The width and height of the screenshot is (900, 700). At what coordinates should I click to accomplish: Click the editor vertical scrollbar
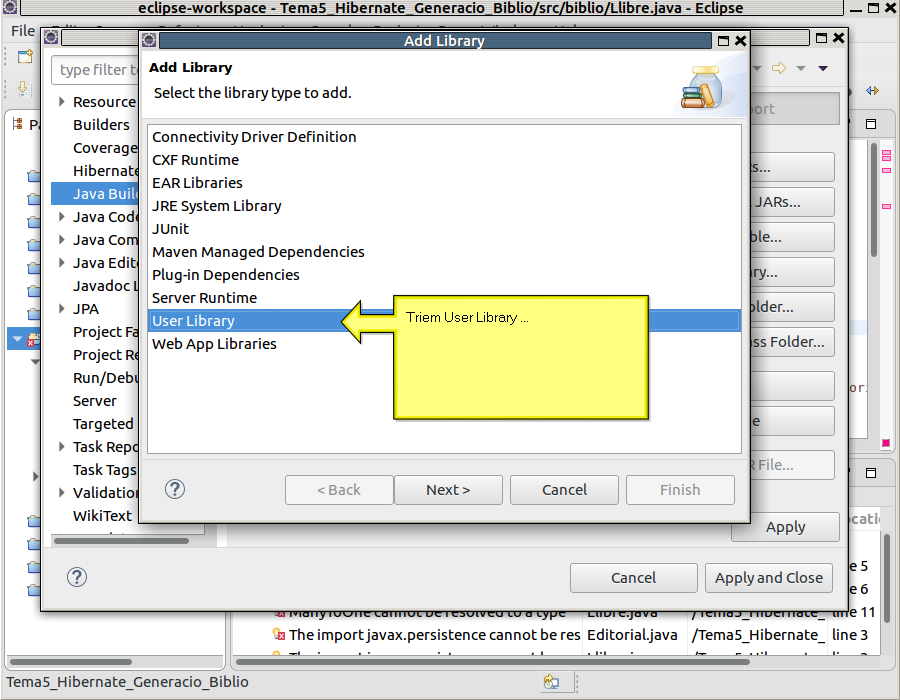874,201
